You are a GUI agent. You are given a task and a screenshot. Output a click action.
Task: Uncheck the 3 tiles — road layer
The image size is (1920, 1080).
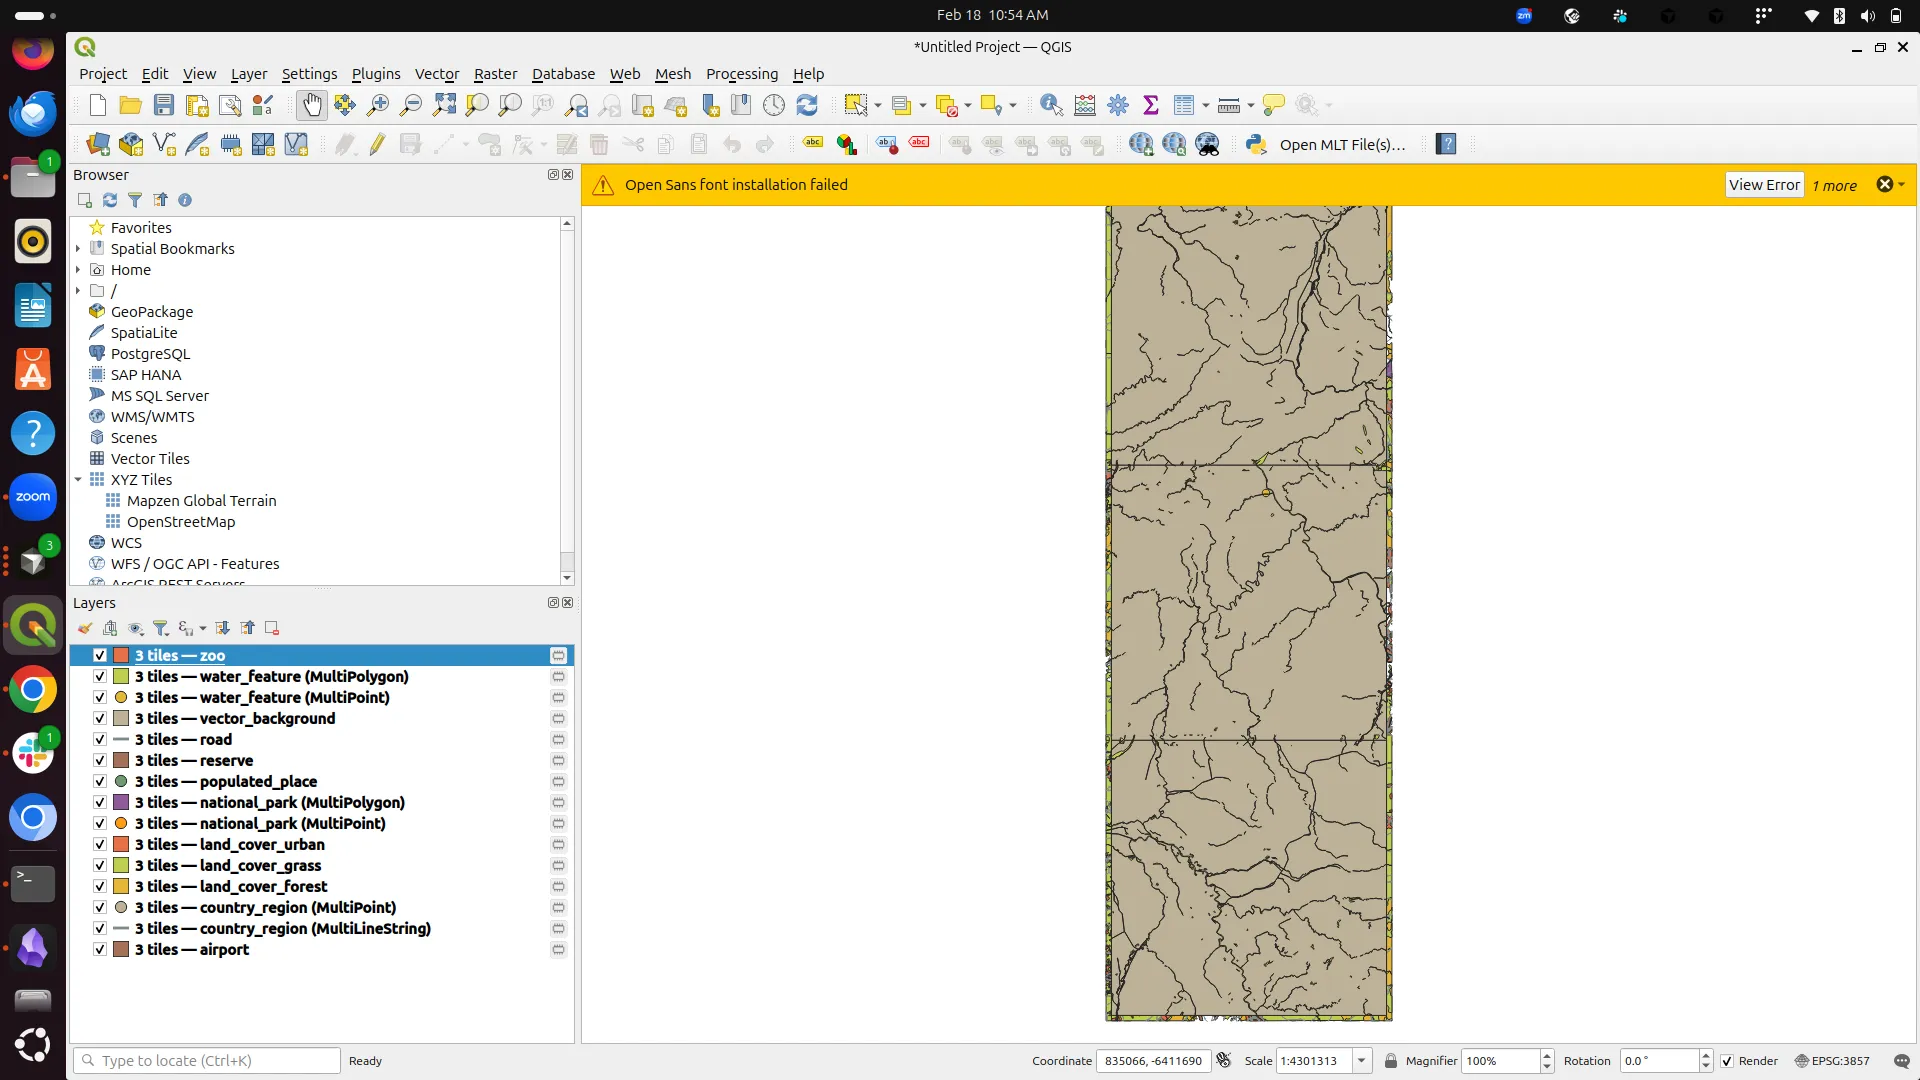[x=100, y=739]
